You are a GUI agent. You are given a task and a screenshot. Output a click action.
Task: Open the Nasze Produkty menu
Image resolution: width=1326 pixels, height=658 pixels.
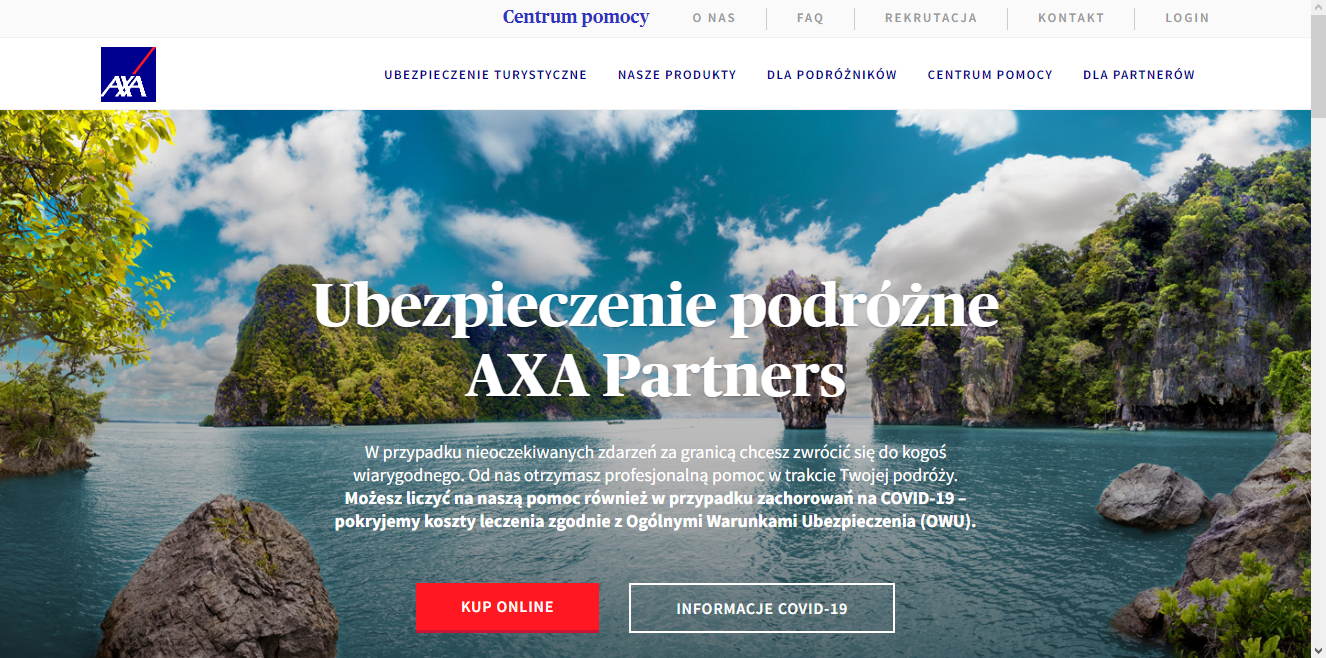point(677,75)
